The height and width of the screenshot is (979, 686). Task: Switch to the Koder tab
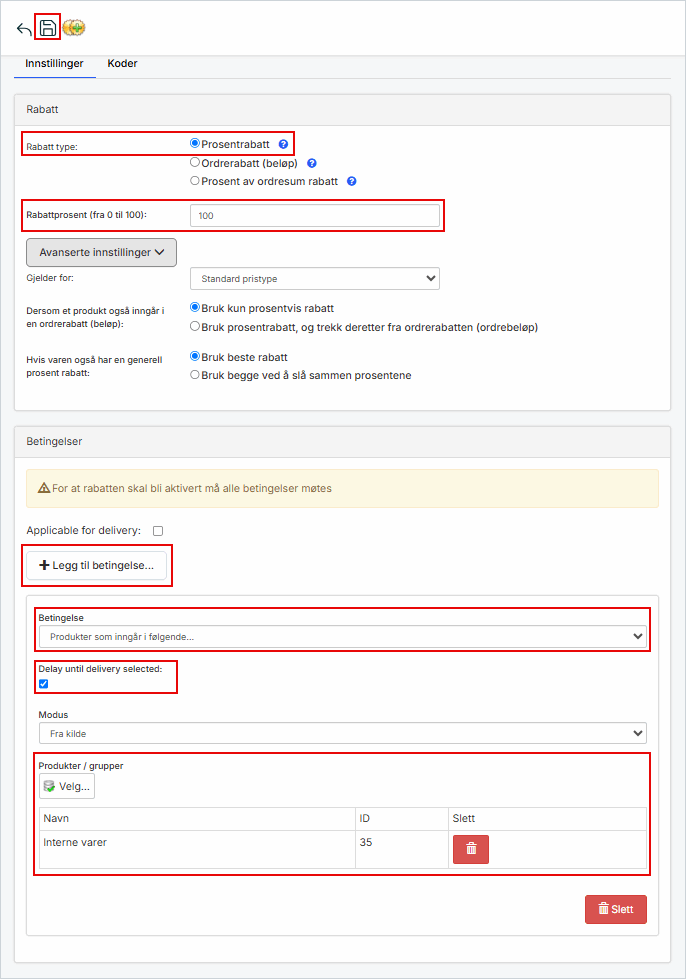(x=122, y=64)
